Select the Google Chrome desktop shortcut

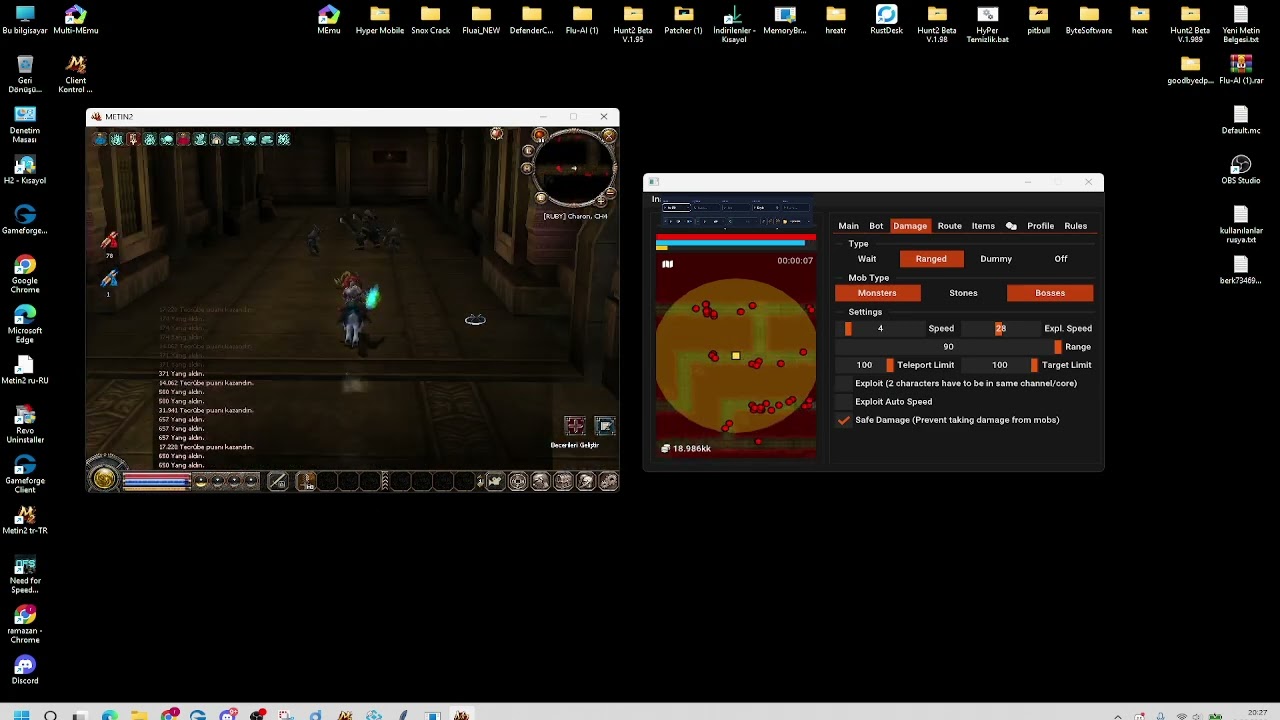[25, 275]
